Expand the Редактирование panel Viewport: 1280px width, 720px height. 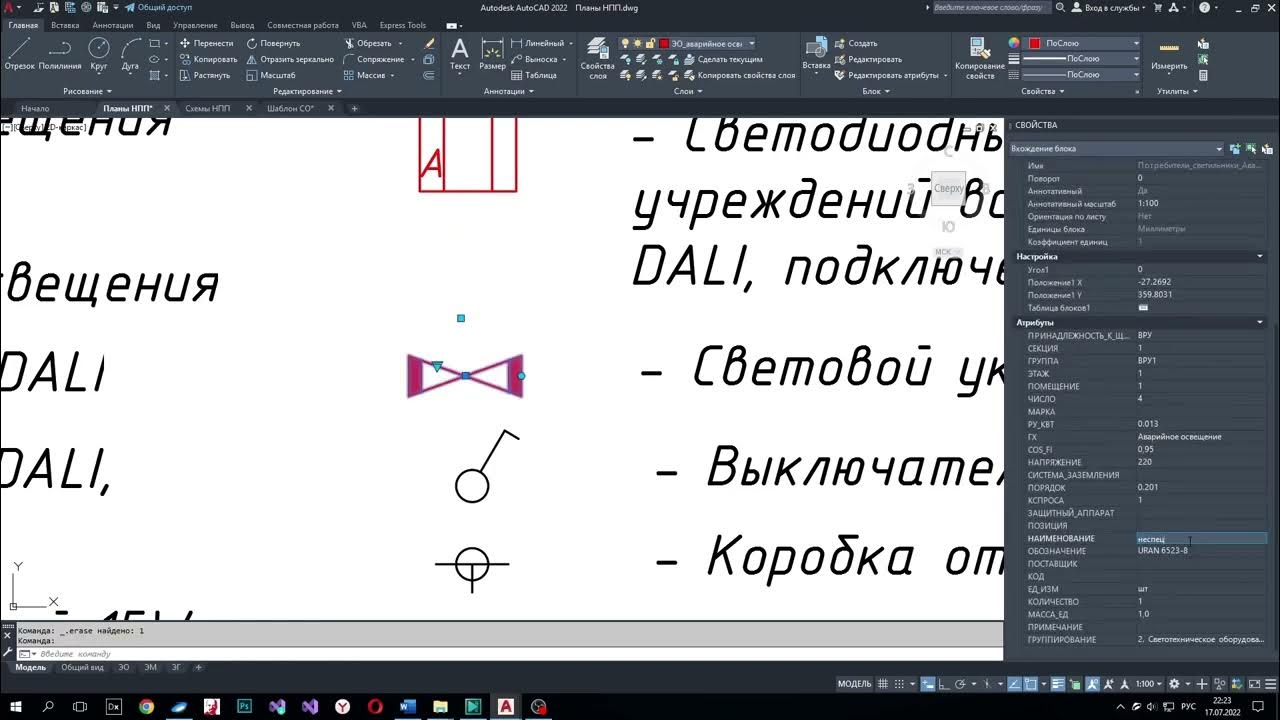(306, 91)
